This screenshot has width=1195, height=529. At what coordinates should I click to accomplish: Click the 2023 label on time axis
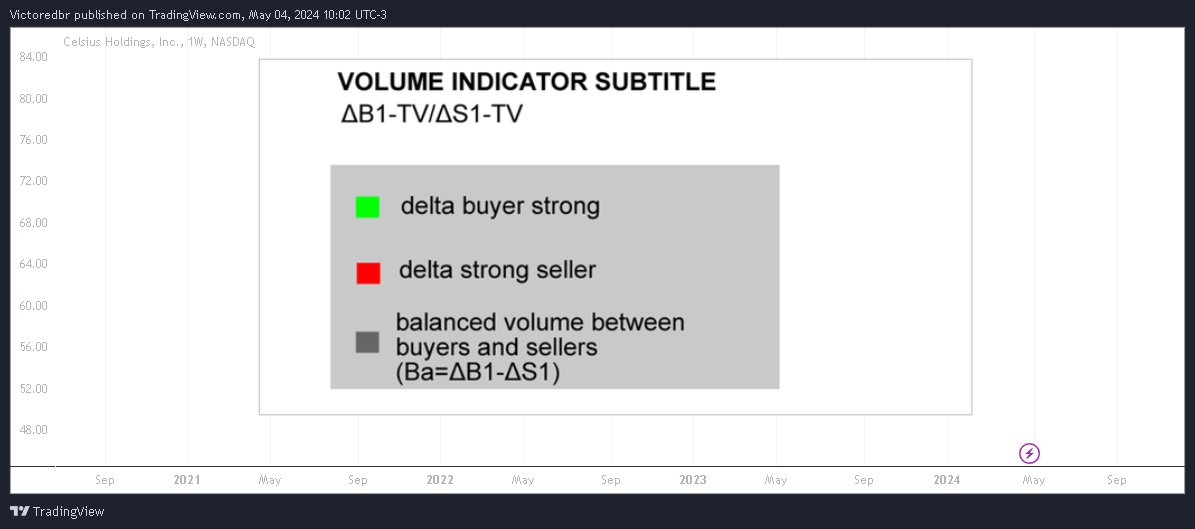point(693,480)
